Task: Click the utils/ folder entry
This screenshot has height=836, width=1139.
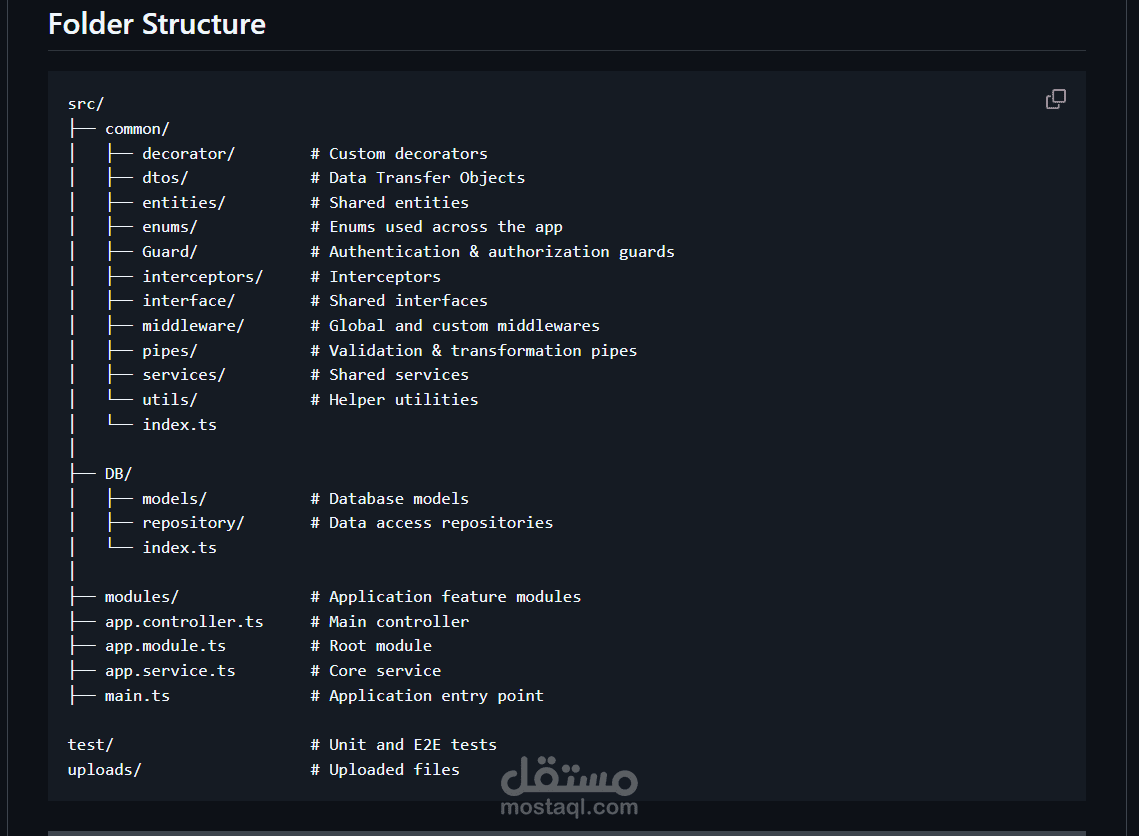Action: click(x=170, y=400)
